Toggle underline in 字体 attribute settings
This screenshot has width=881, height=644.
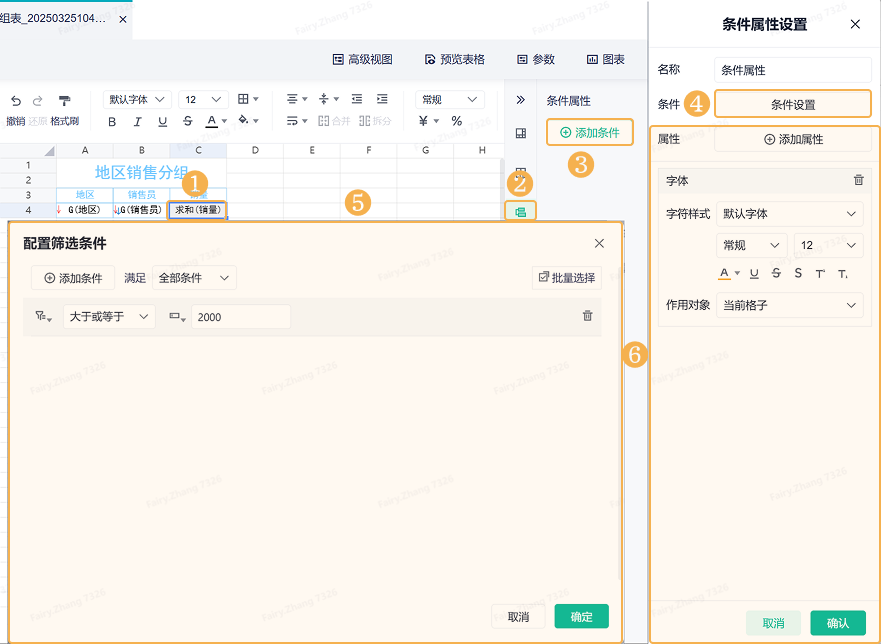pos(754,274)
